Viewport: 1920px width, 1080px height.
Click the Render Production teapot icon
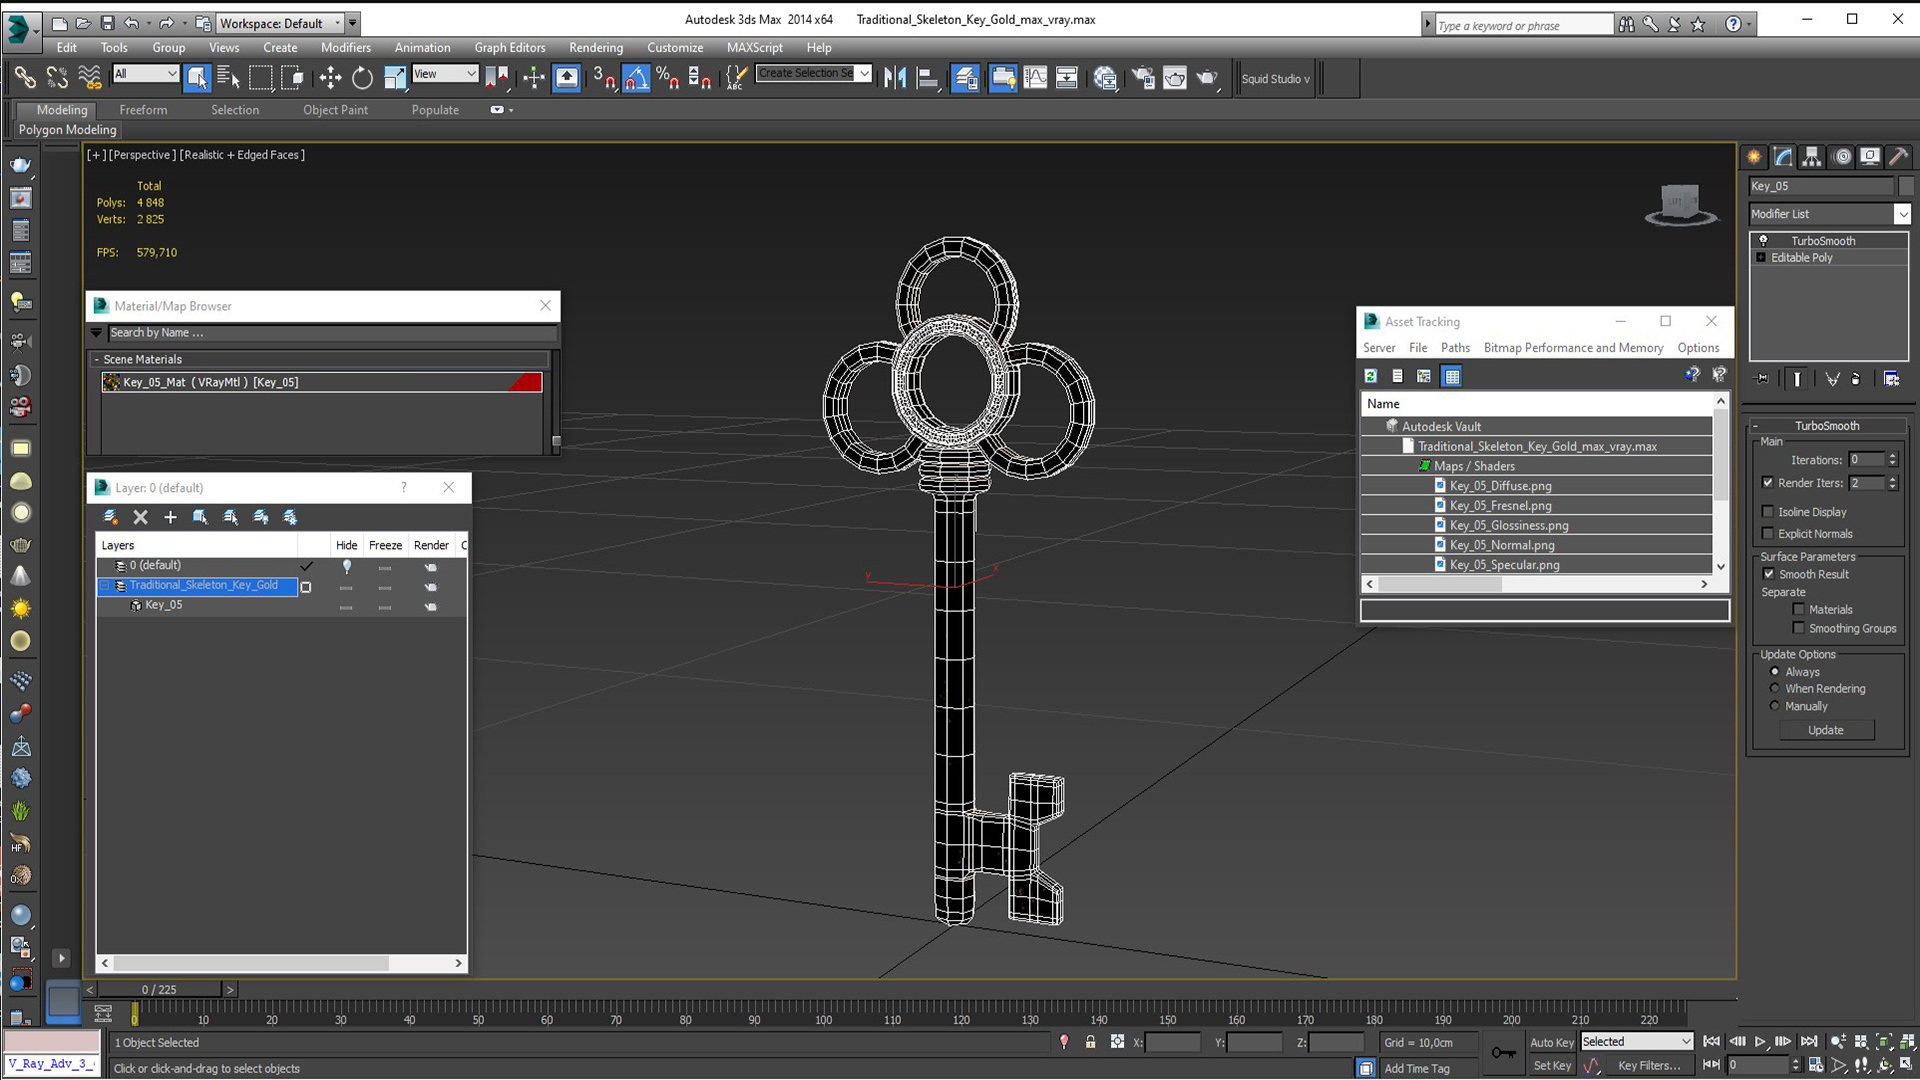(1208, 78)
